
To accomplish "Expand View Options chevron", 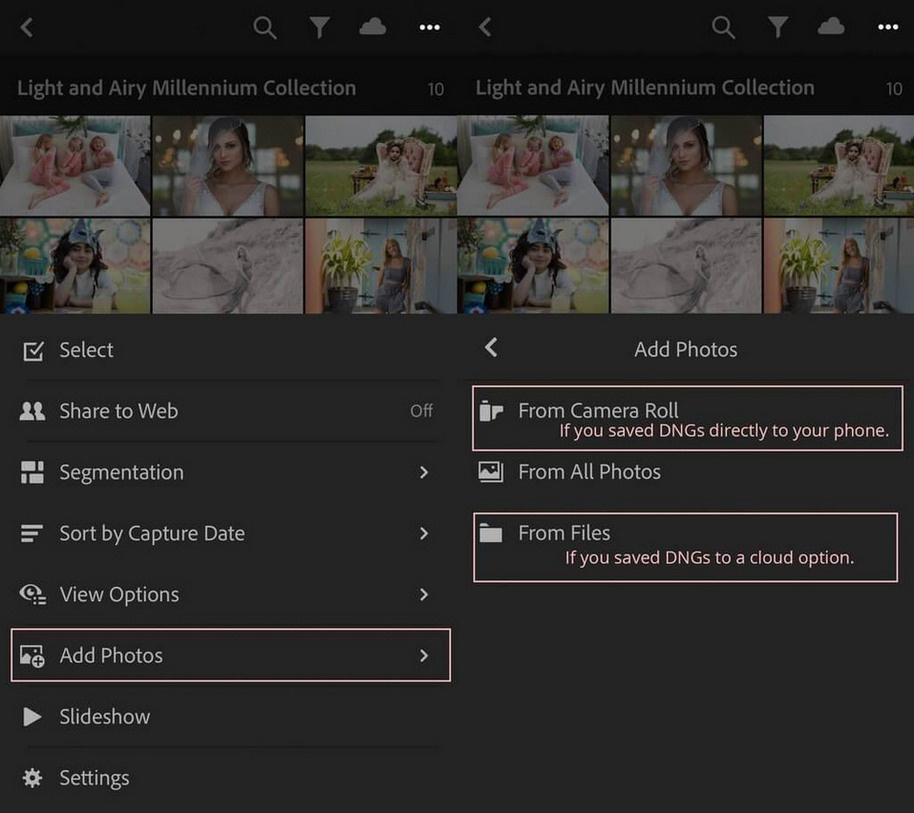I will point(424,594).
